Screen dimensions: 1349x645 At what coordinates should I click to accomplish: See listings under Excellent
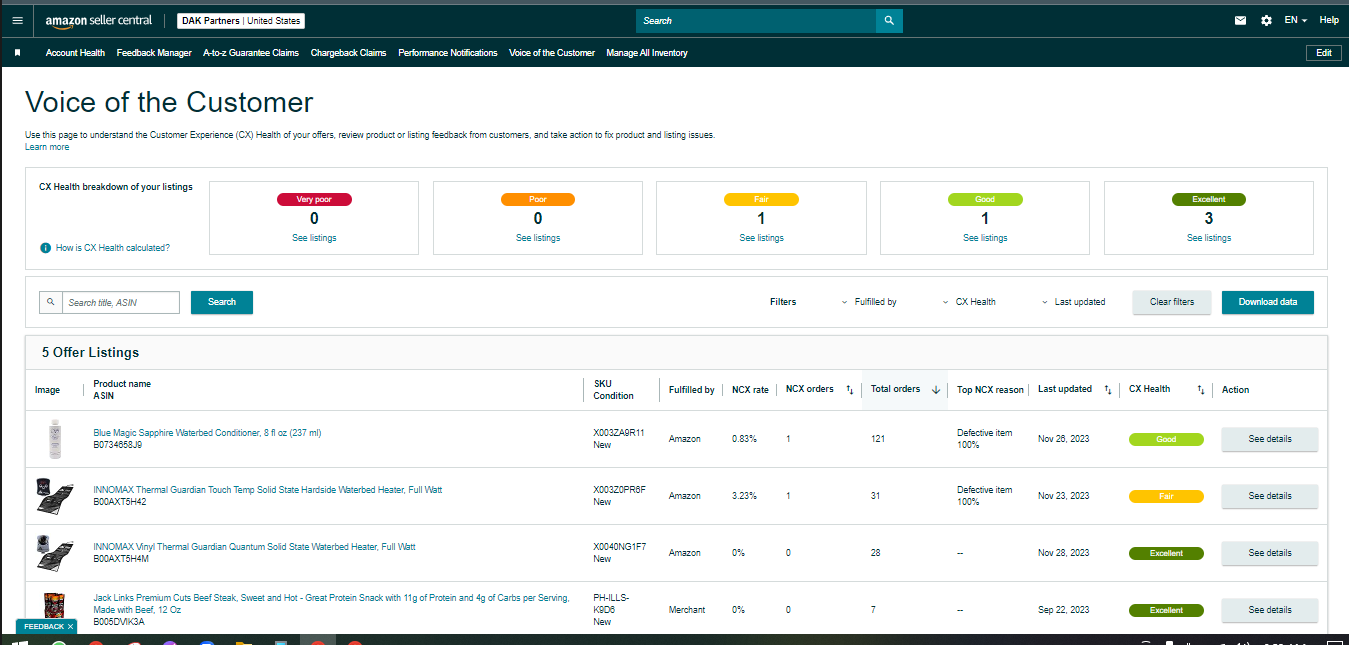tap(1209, 238)
